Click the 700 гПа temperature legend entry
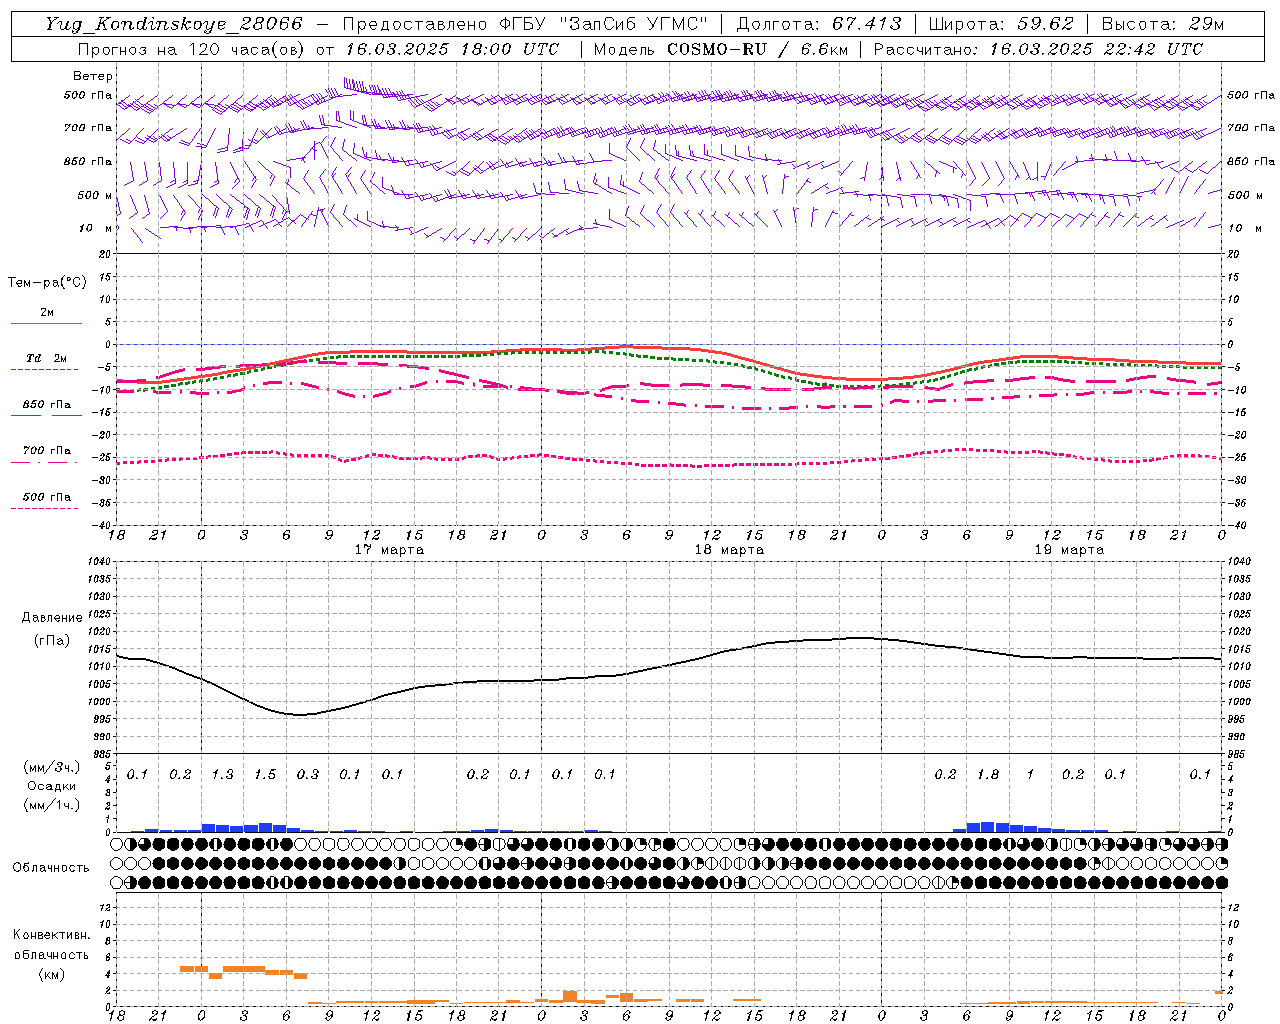This screenshot has width=1280, height=1024. coord(47,451)
